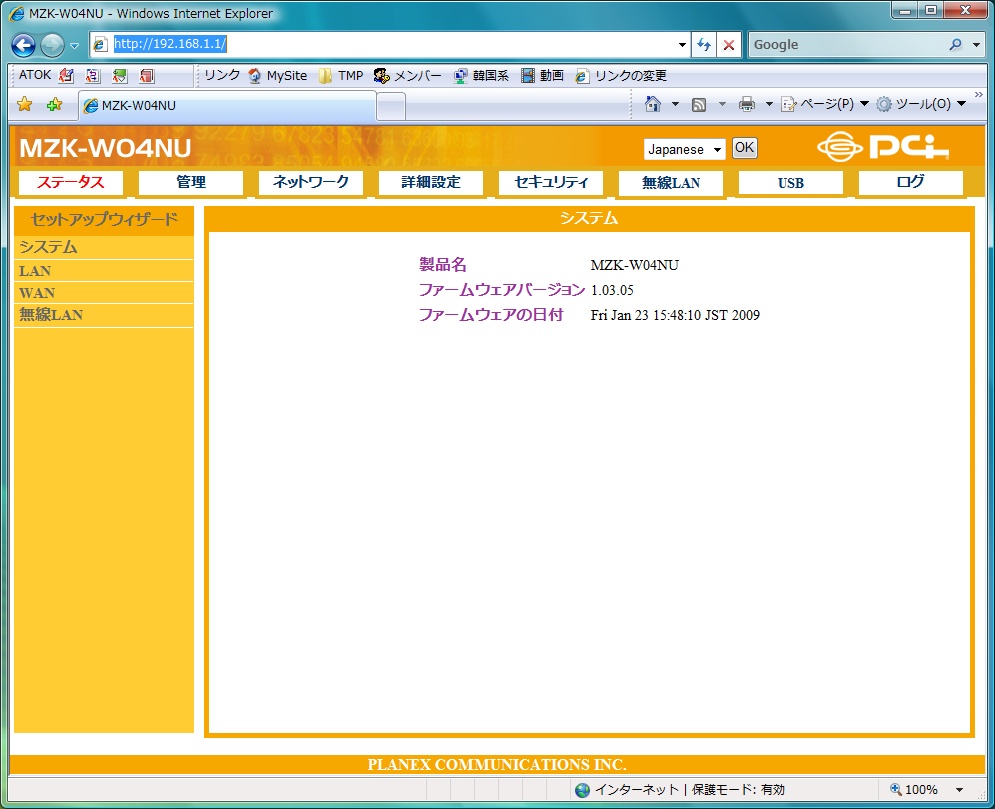Open the ツール(O) menu
The width and height of the screenshot is (995, 809).
(x=921, y=103)
